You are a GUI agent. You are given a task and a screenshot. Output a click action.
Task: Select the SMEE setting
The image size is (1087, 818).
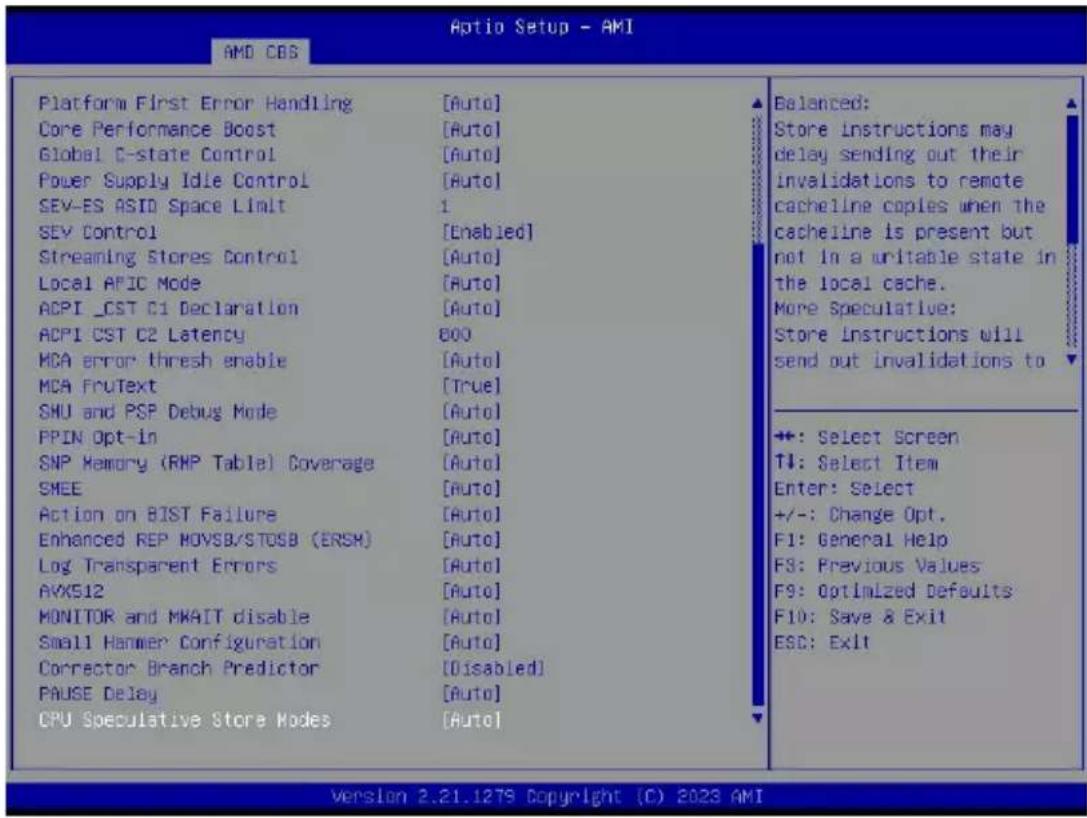tap(60, 489)
